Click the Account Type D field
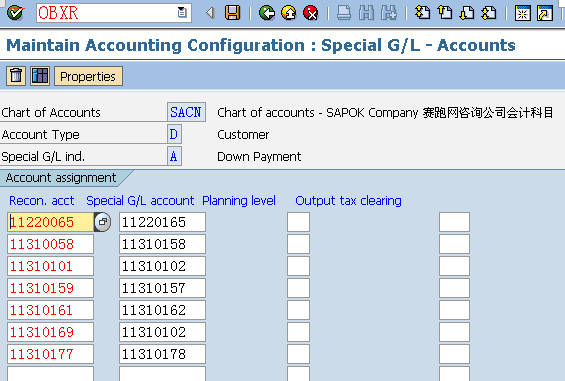565x381 pixels. [174, 134]
